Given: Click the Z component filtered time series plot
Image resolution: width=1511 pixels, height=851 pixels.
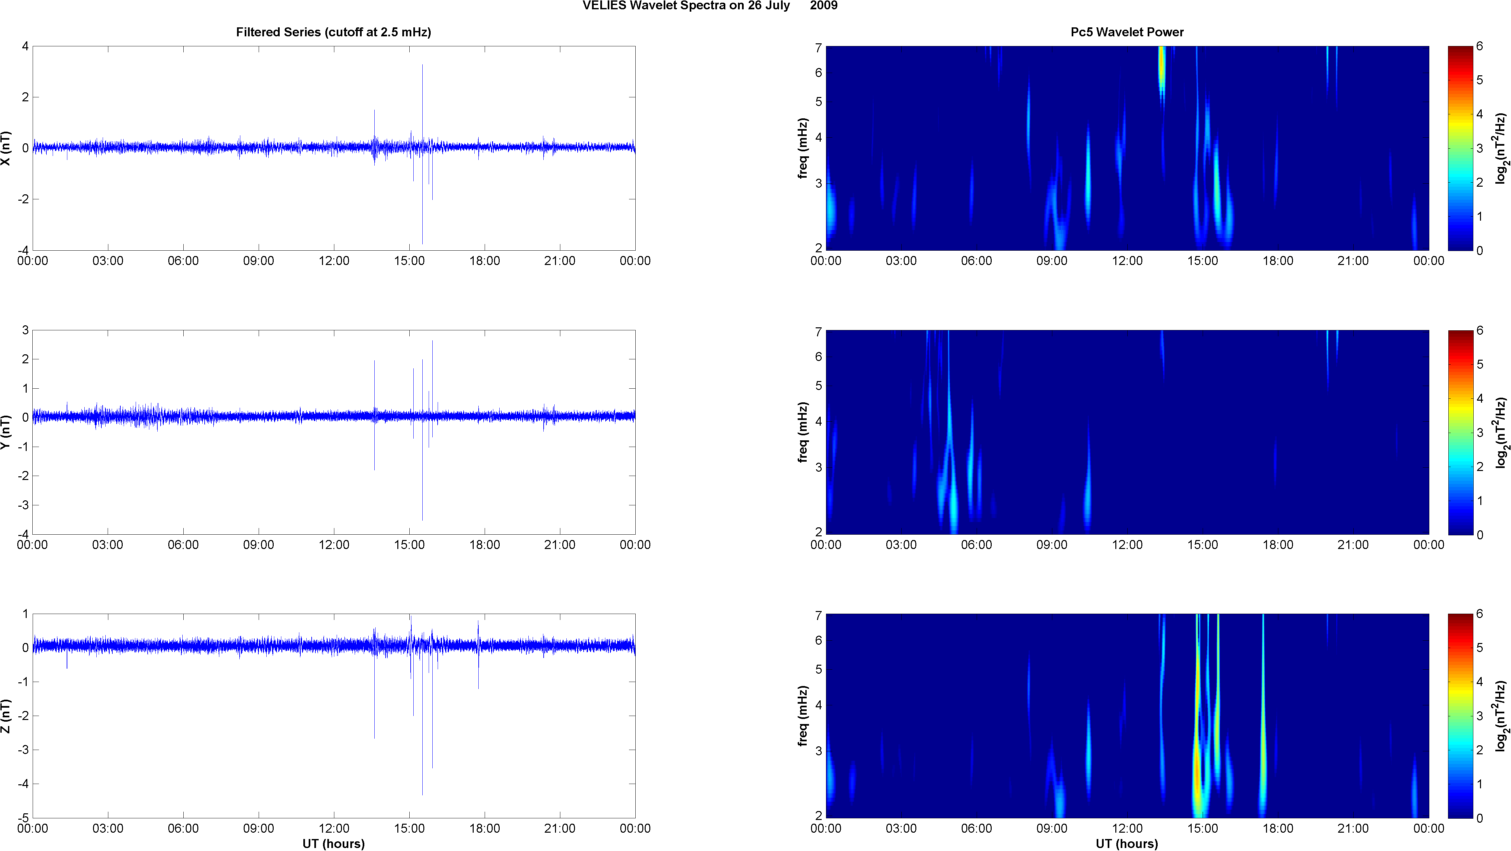Looking at the screenshot, I should pos(334,716).
